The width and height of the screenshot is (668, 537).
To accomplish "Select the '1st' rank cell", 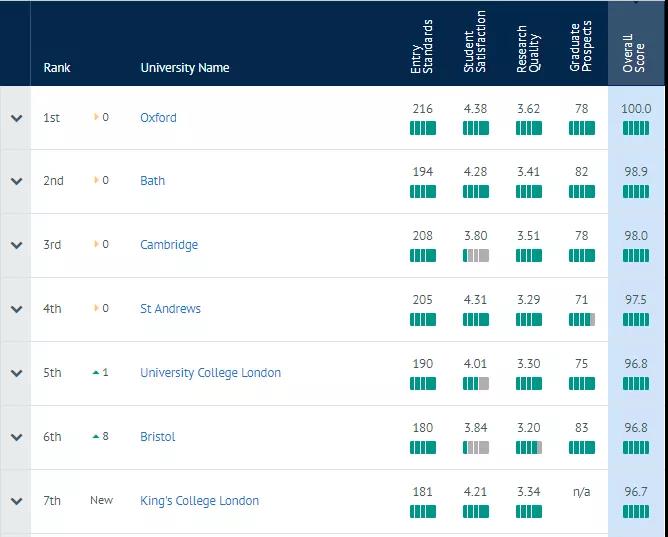I will click(x=51, y=118).
